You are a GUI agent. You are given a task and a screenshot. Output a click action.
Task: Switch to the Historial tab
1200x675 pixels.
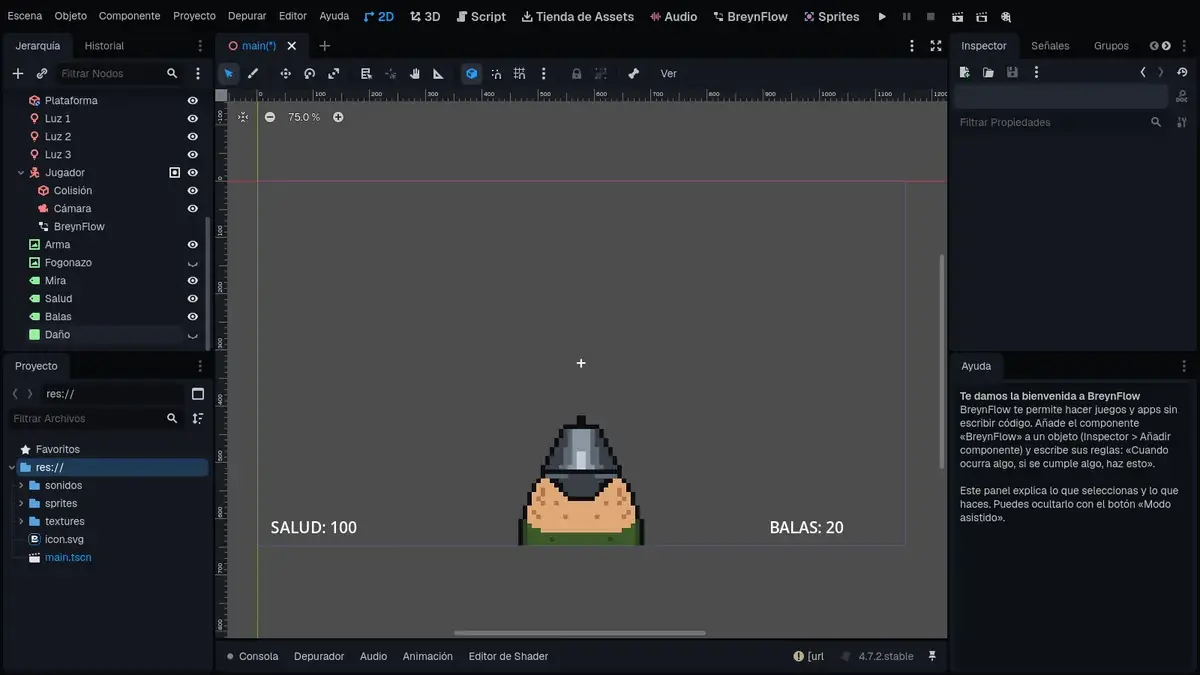click(x=104, y=46)
